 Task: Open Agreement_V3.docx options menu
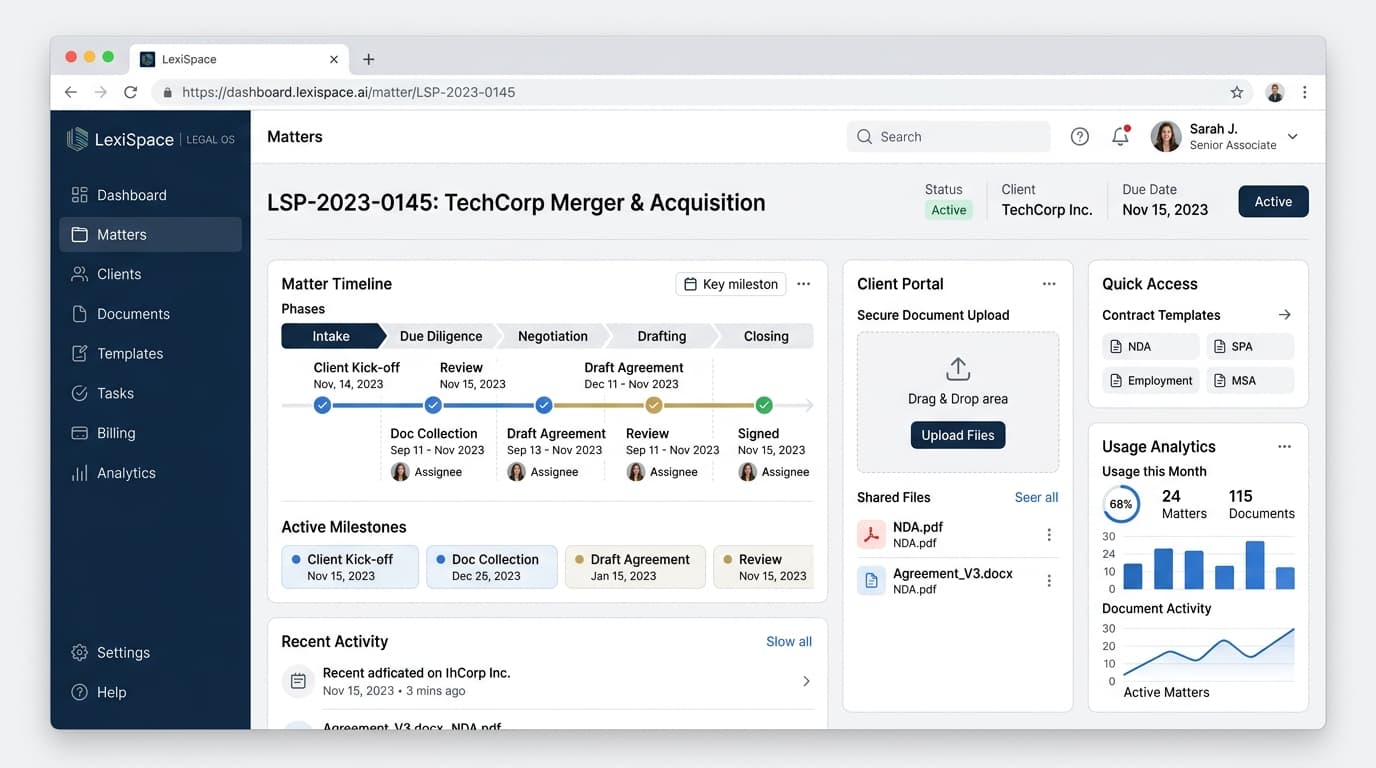[x=1049, y=581]
